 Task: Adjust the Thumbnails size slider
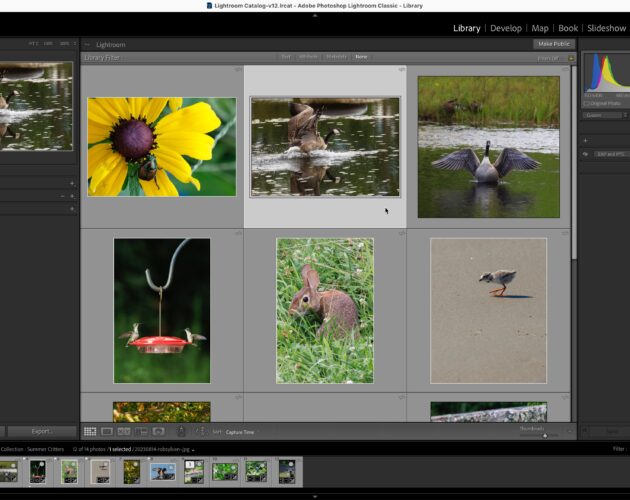pos(545,436)
